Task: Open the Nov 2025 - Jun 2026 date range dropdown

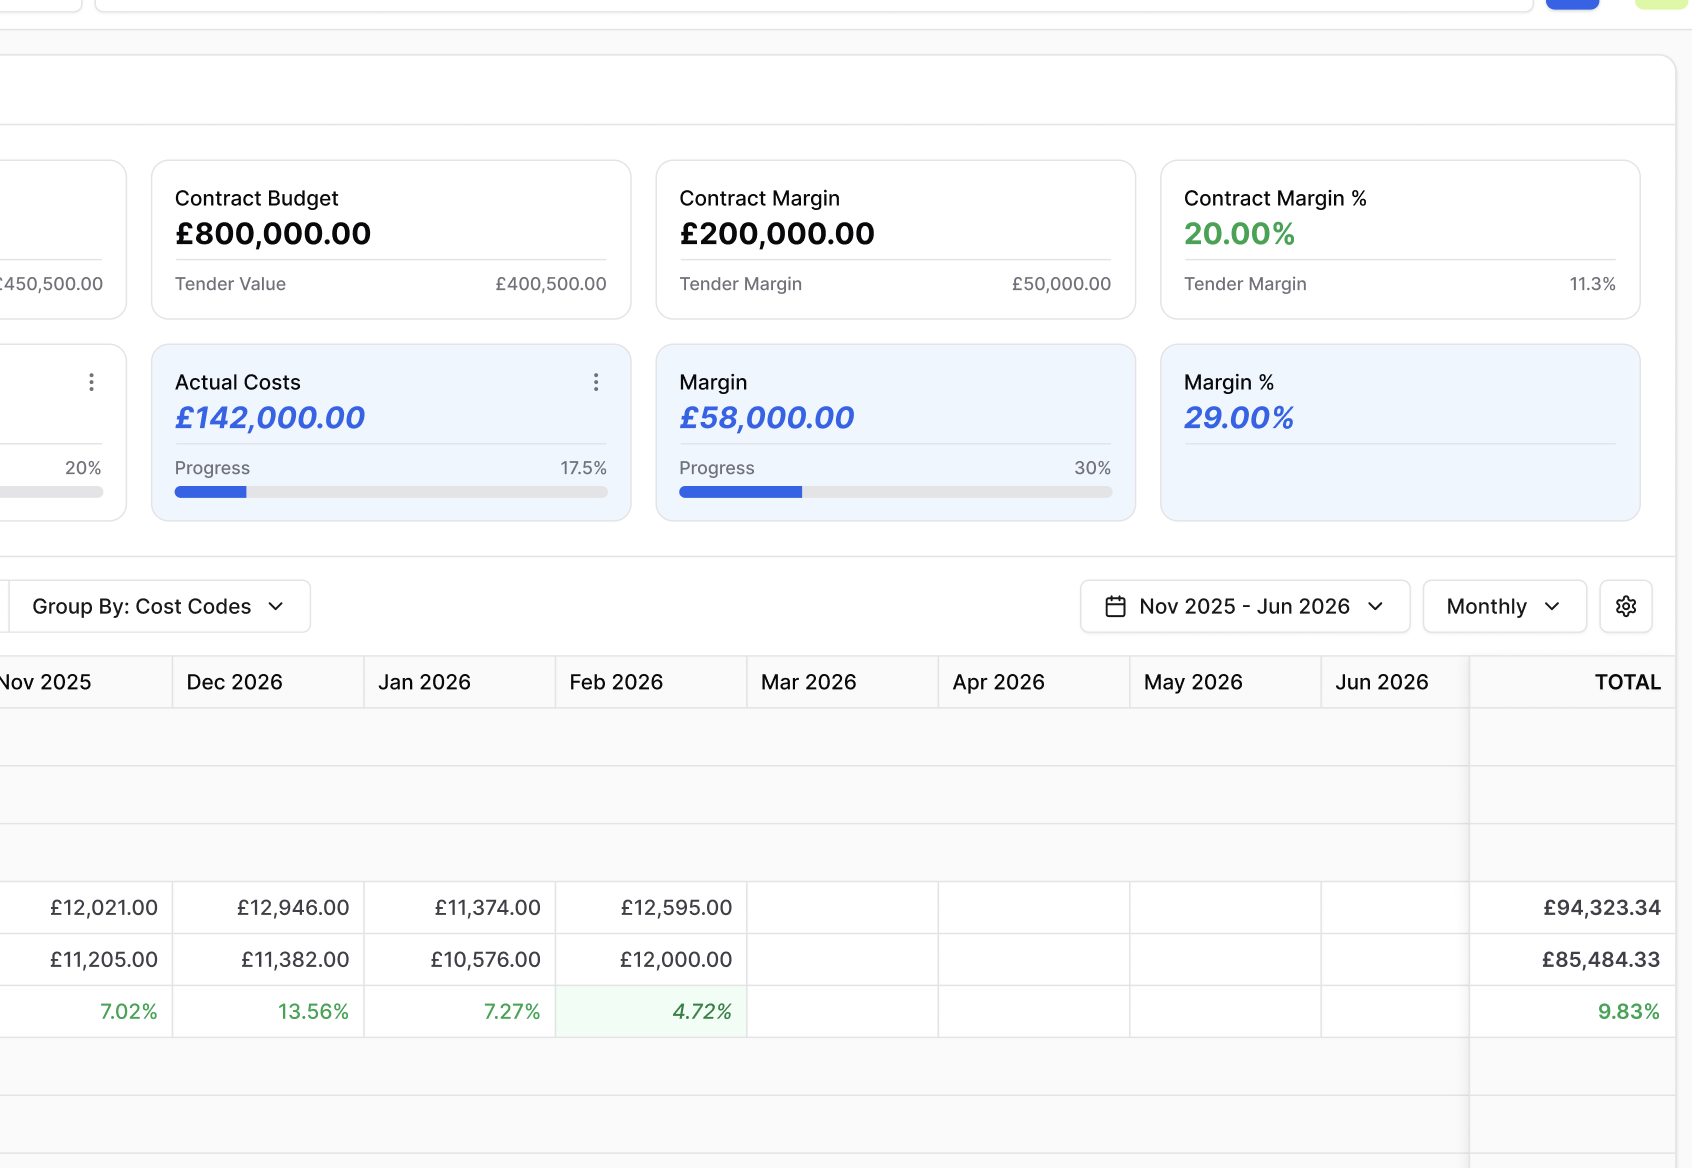Action: tap(1245, 606)
